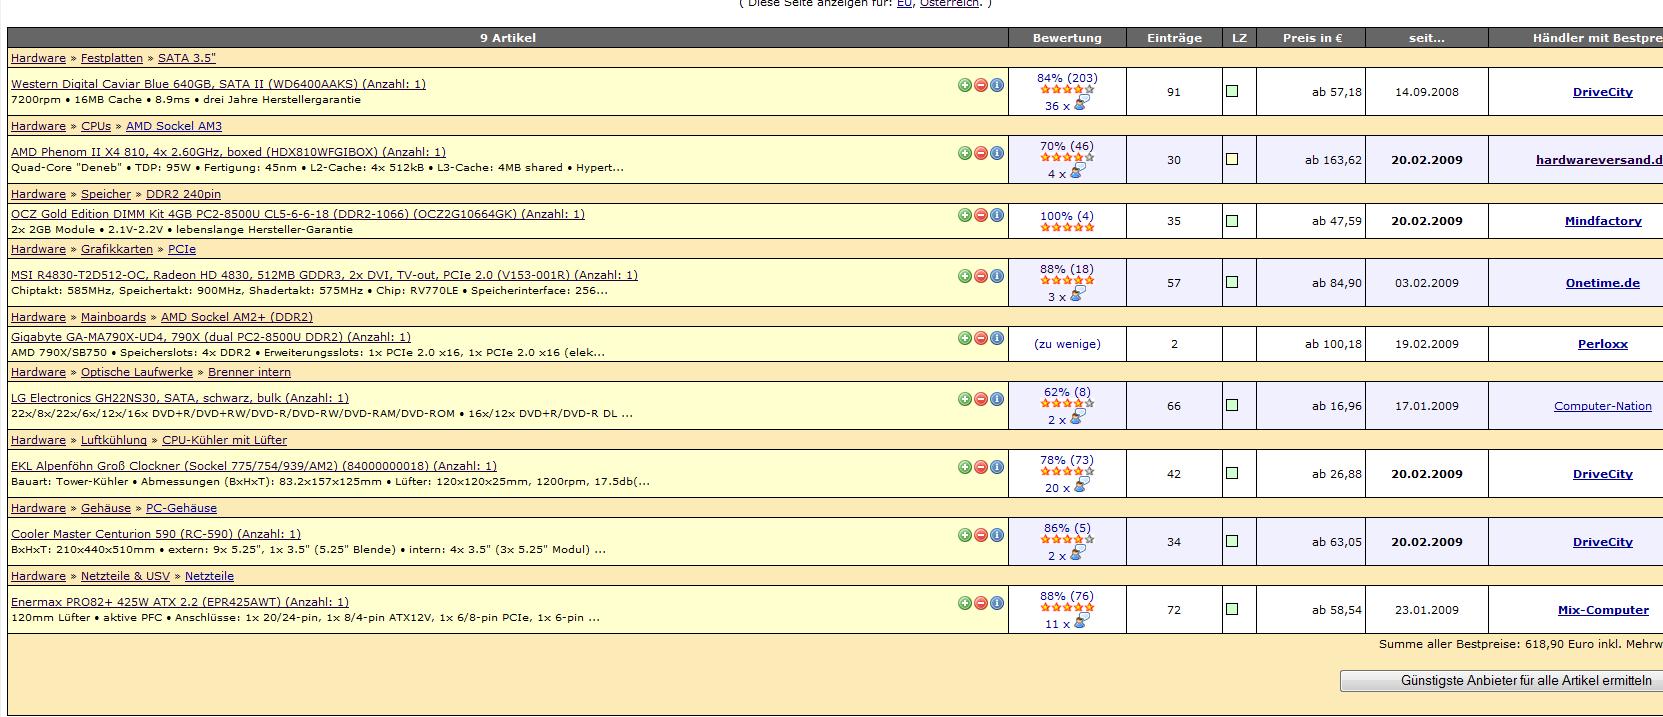Visit the Mix-Computer dealer link
Screen dimensions: 1663x717
(1603, 610)
